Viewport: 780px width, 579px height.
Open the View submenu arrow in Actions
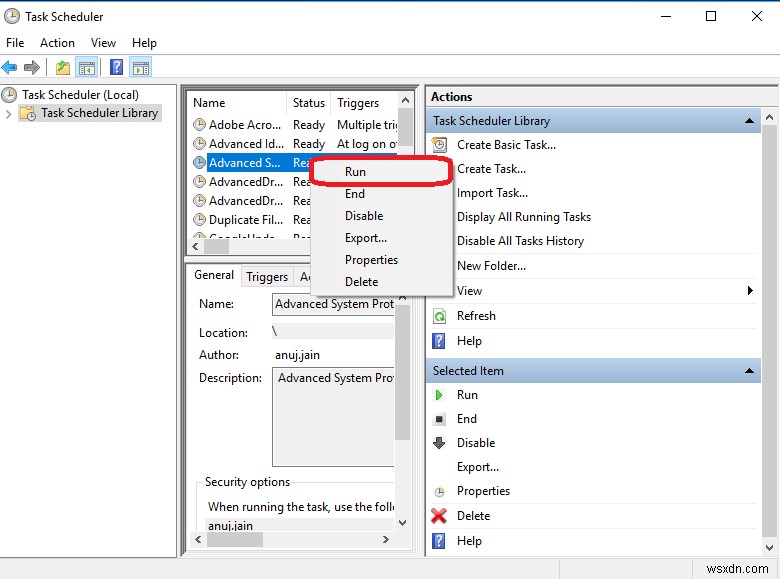[x=750, y=290]
